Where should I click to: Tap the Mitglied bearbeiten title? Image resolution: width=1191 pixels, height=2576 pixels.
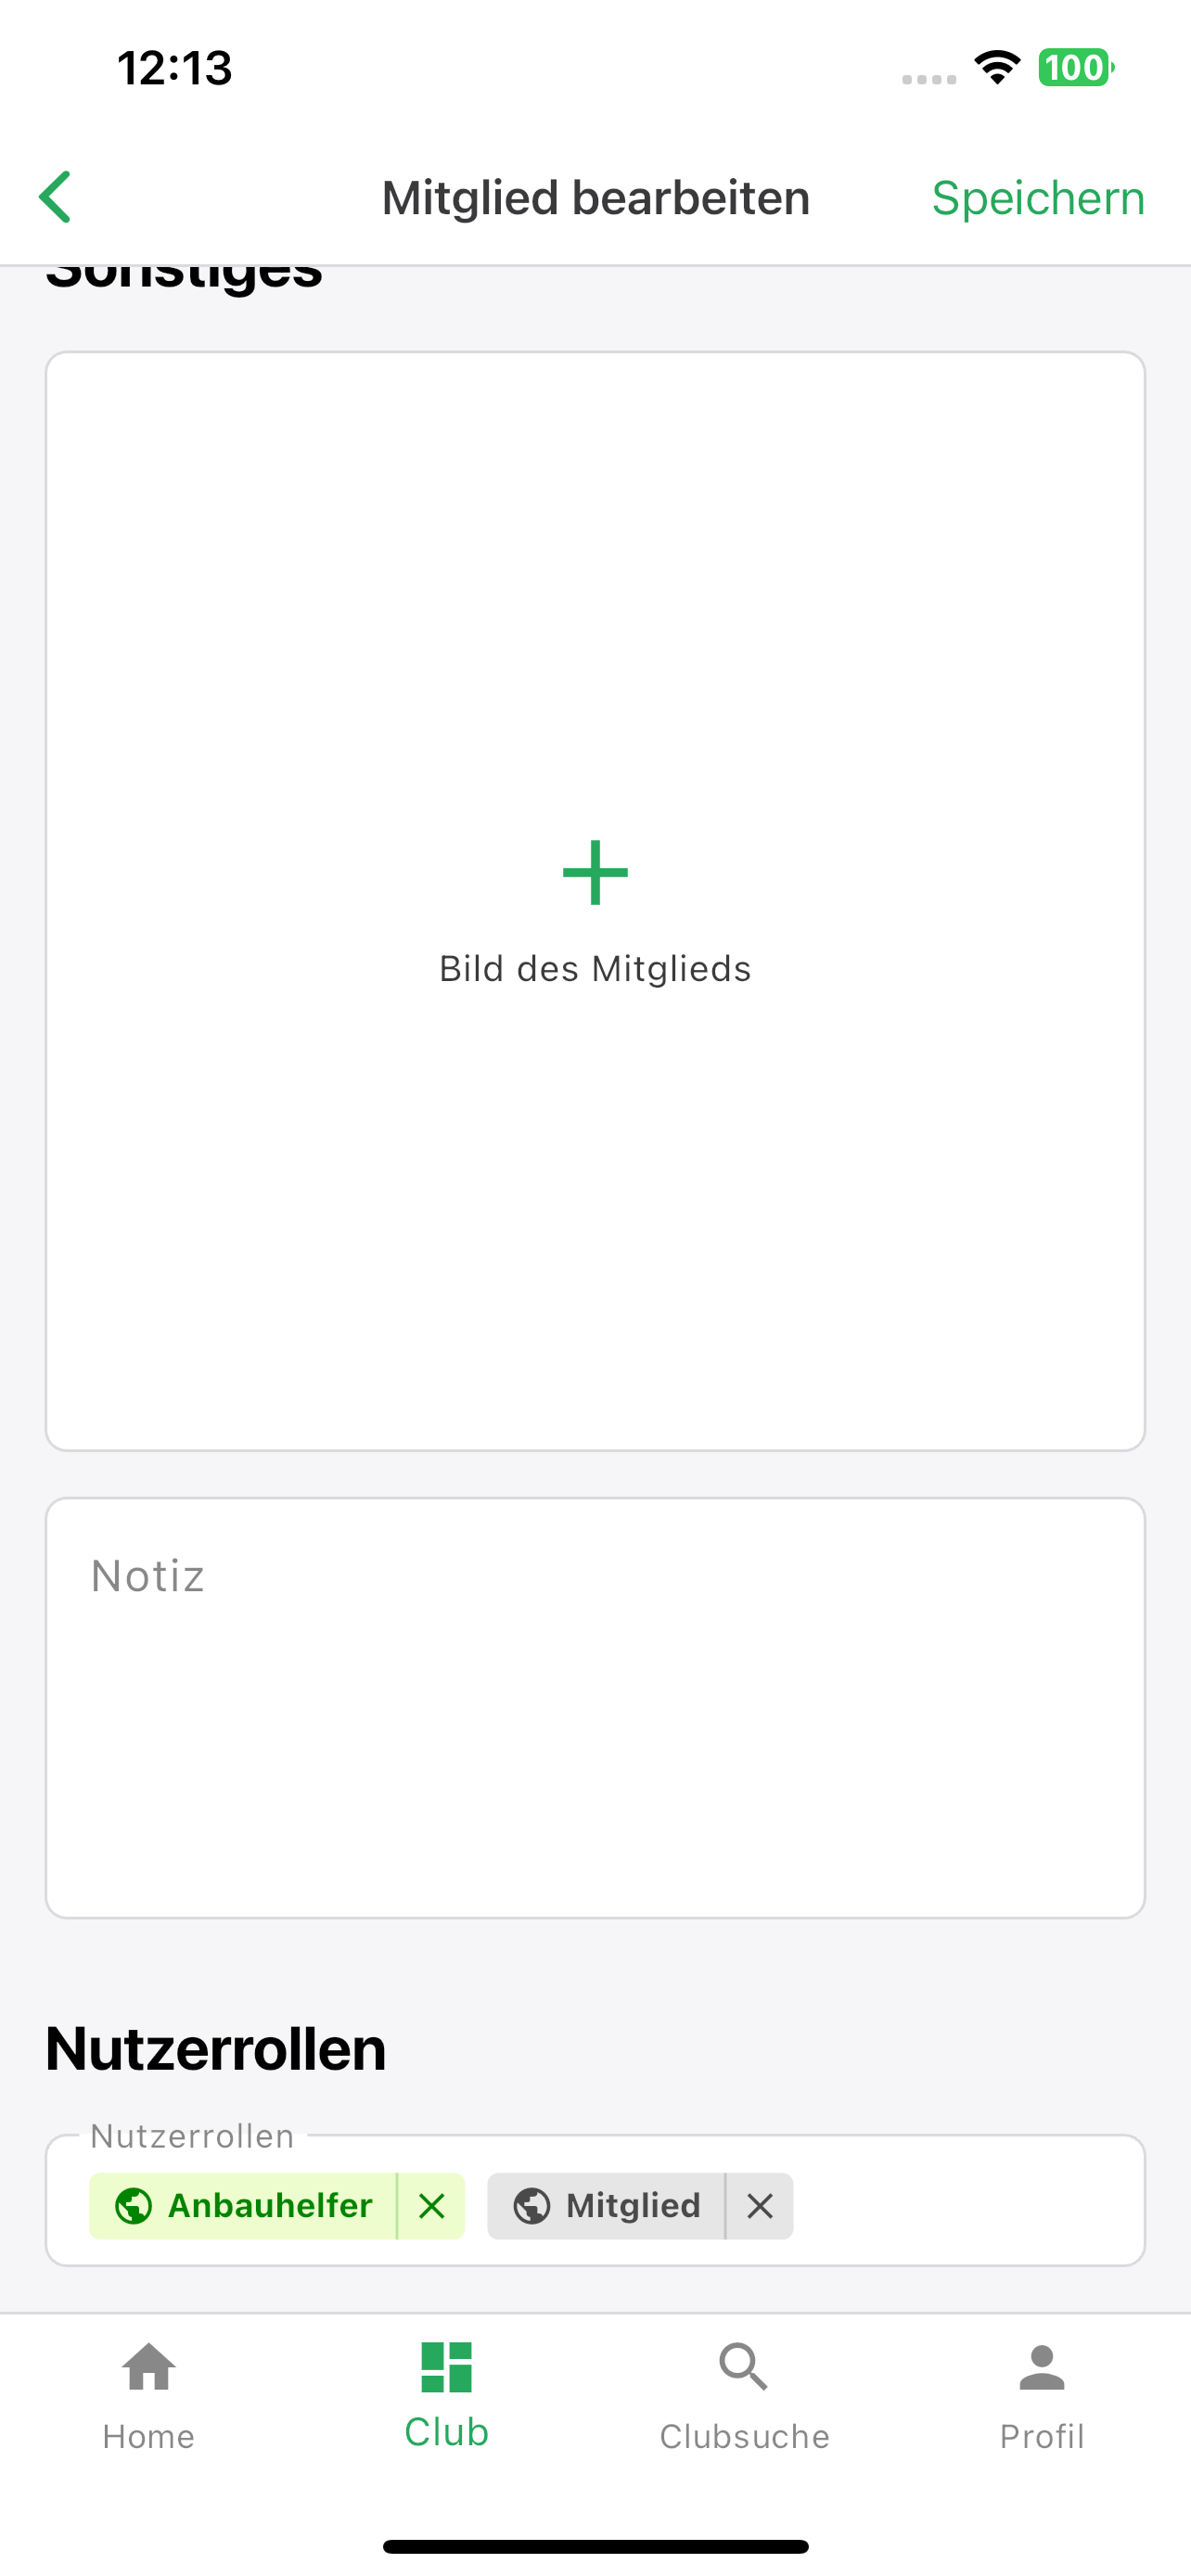point(596,198)
